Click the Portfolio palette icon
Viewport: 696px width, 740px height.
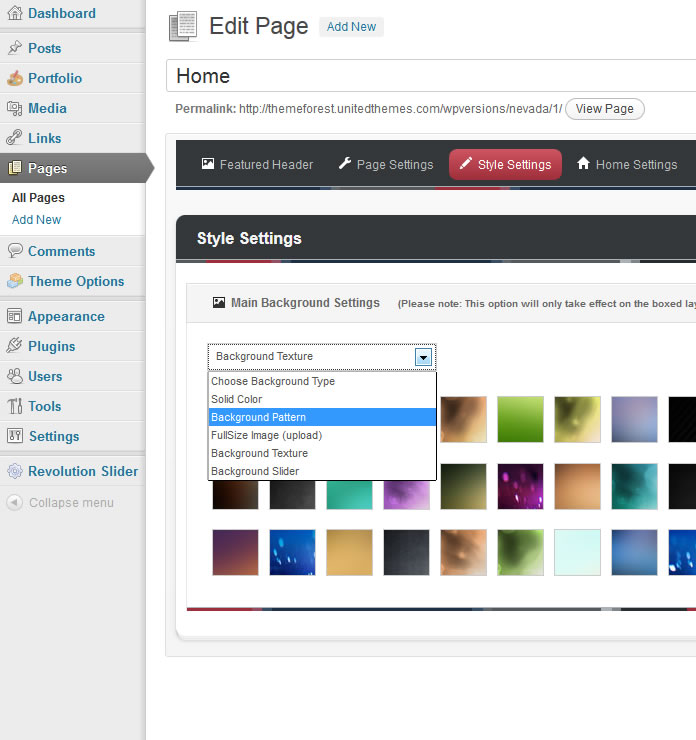(x=14, y=78)
